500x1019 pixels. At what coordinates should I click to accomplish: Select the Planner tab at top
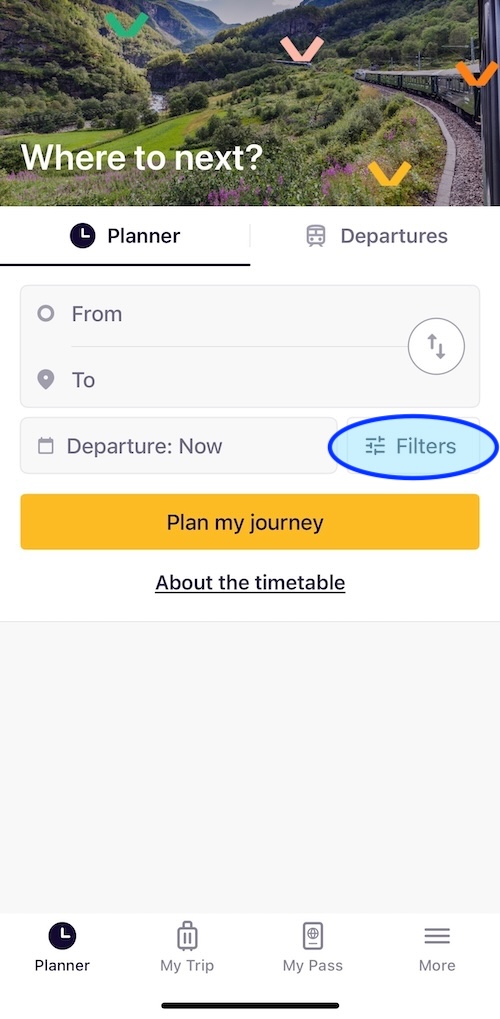(x=125, y=236)
